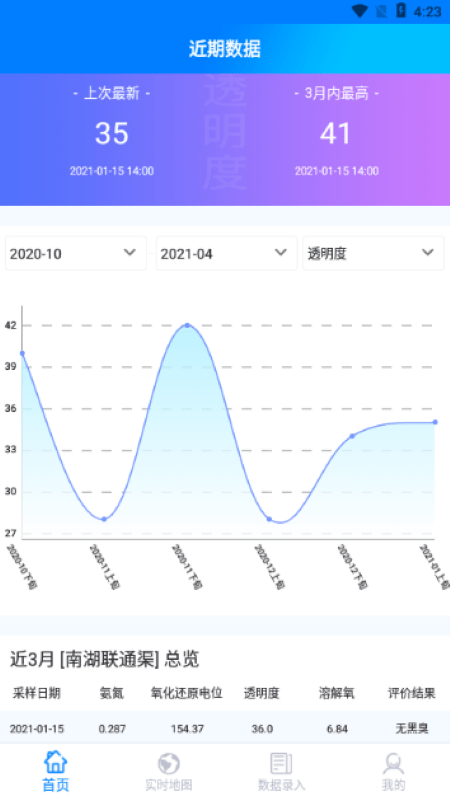Tap the 上次最新 value 35
450x800 pixels.
tap(112, 134)
